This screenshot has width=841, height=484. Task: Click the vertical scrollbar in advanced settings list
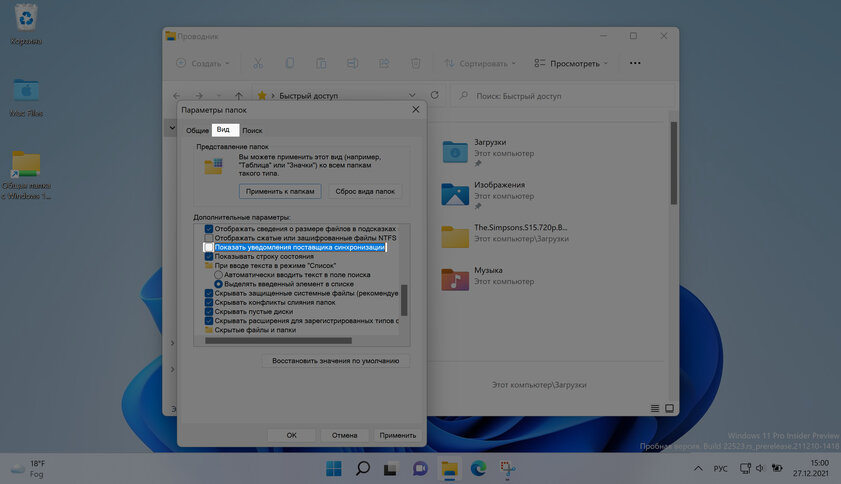point(404,300)
